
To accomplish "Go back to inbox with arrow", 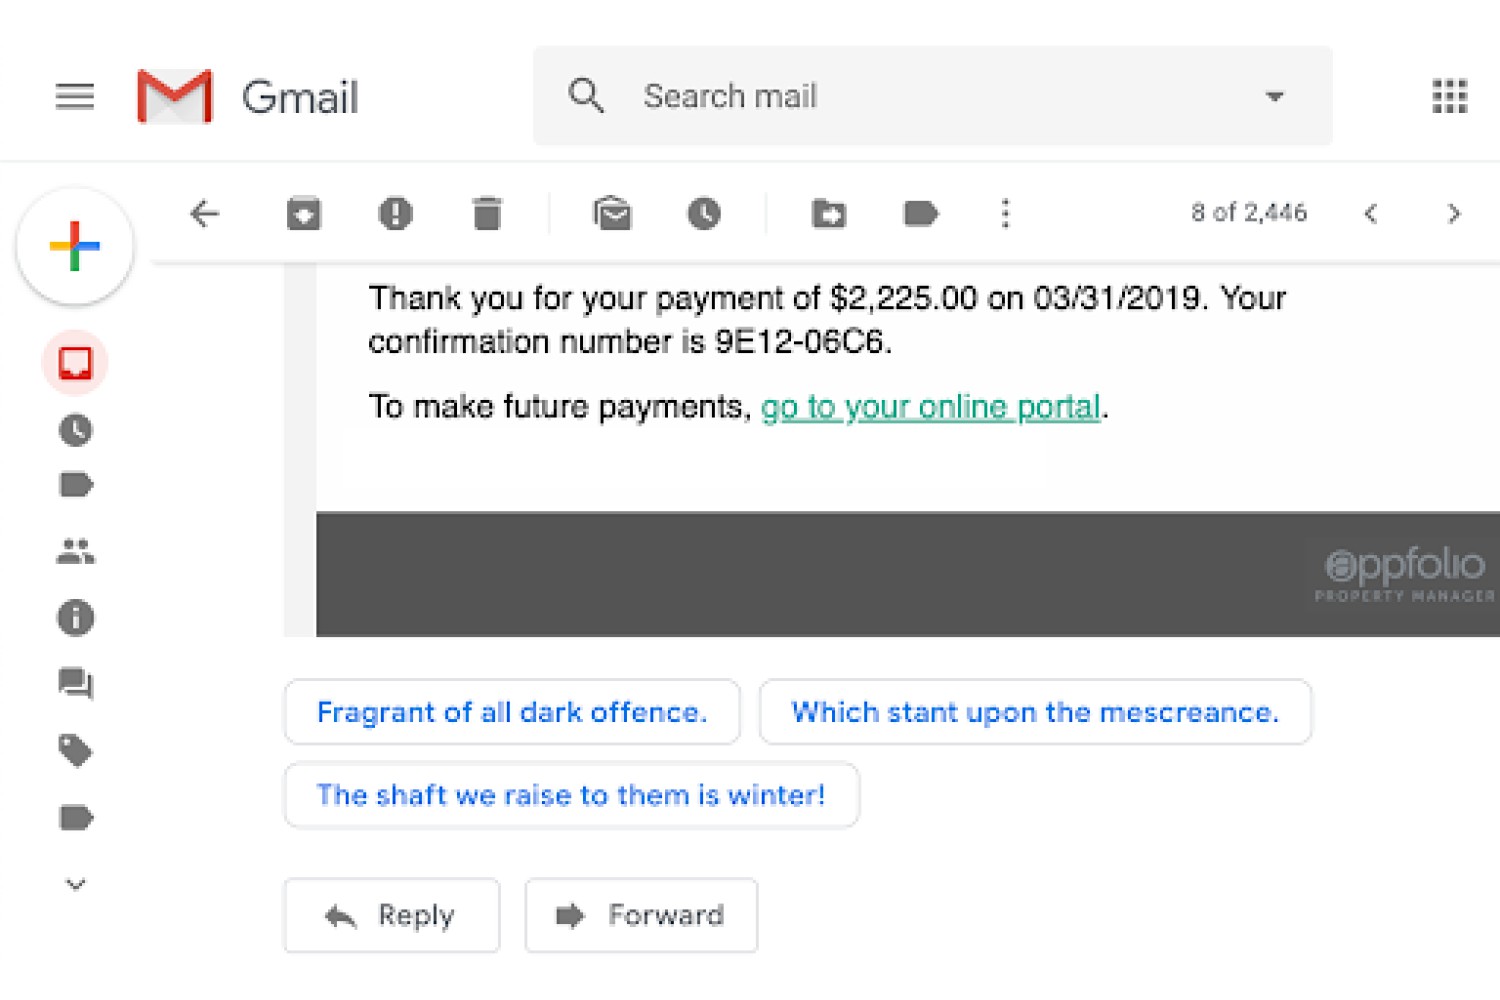I will 204,213.
